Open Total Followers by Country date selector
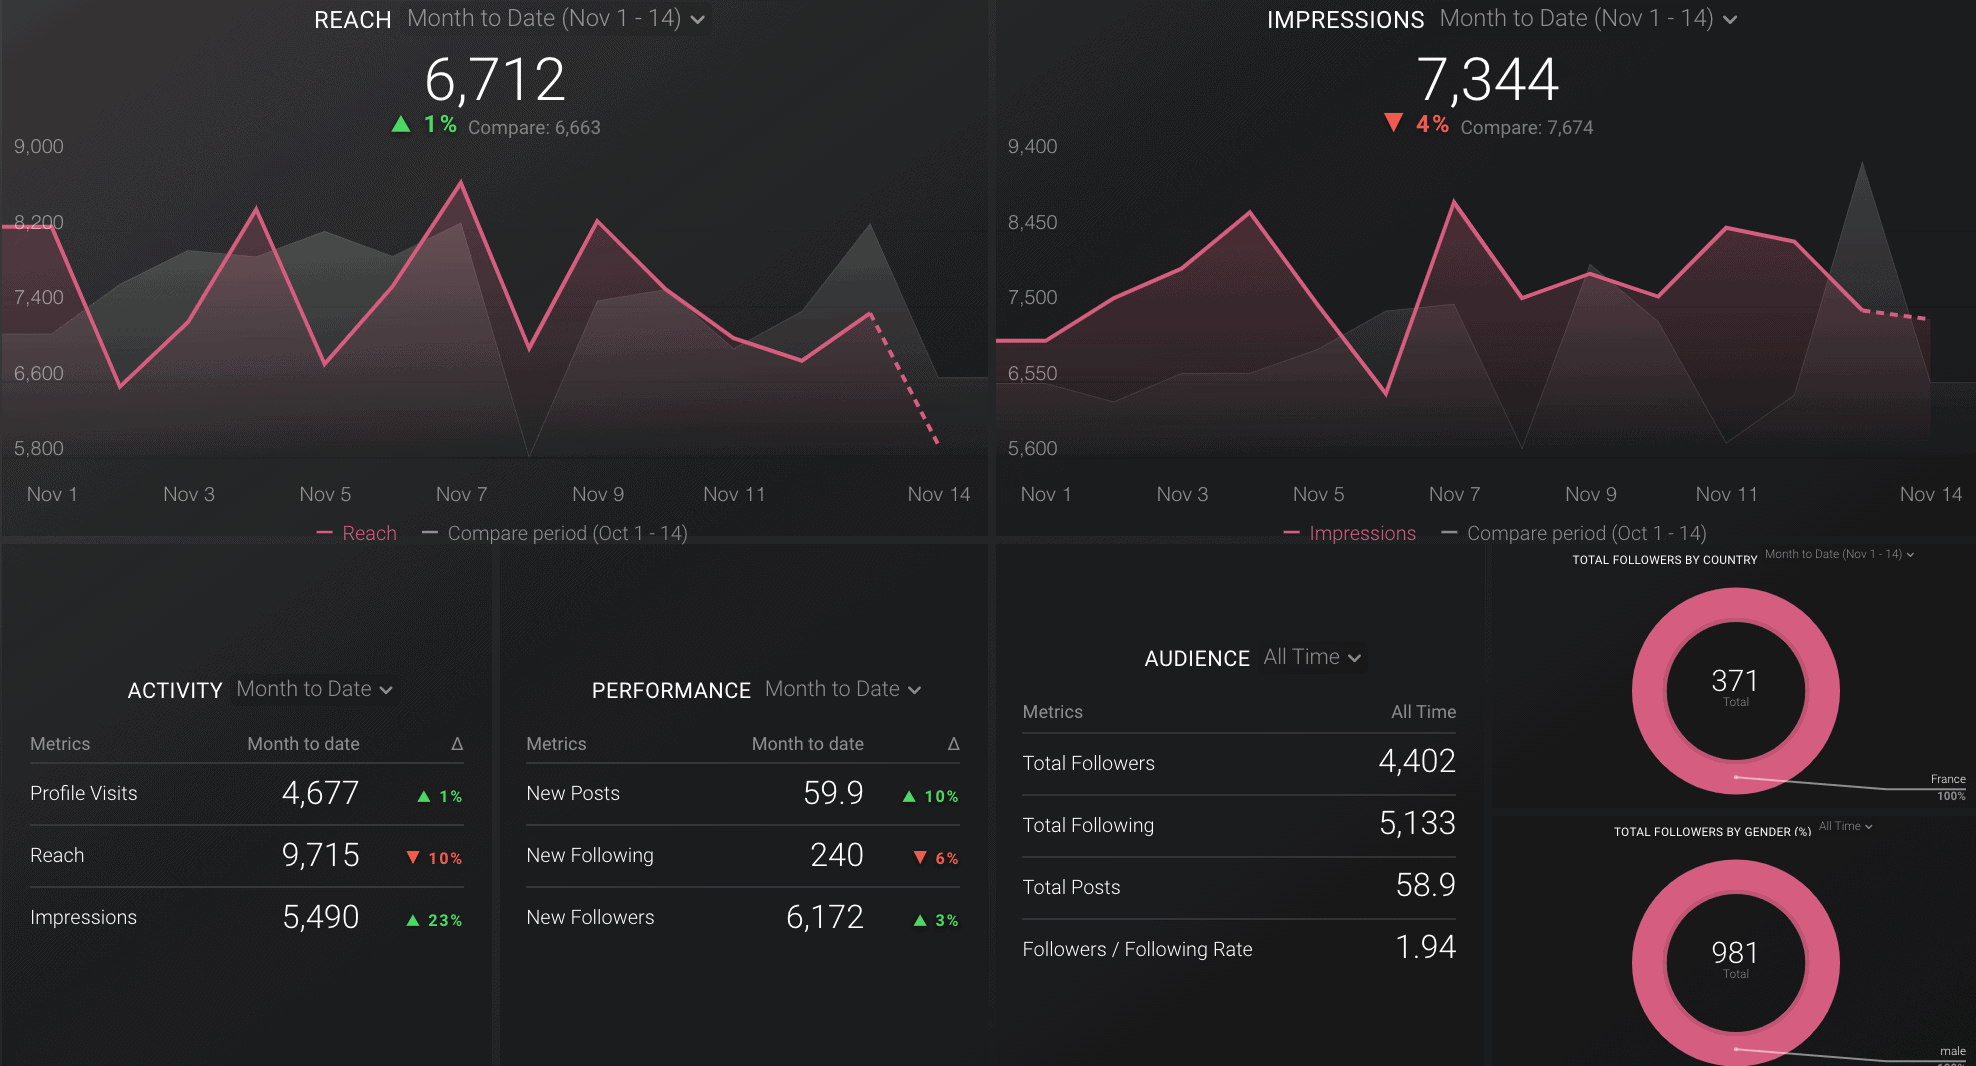The height and width of the screenshot is (1066, 1976). click(x=1838, y=554)
